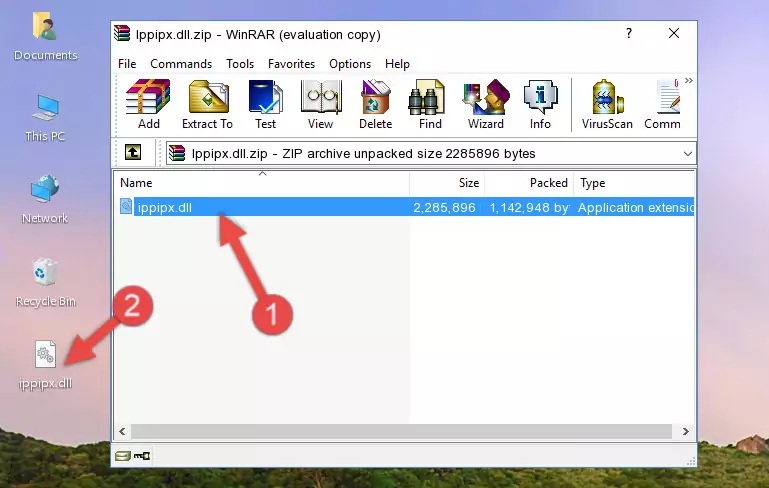Select the Network desktop icon
This screenshot has height=488, width=769.
click(x=45, y=199)
